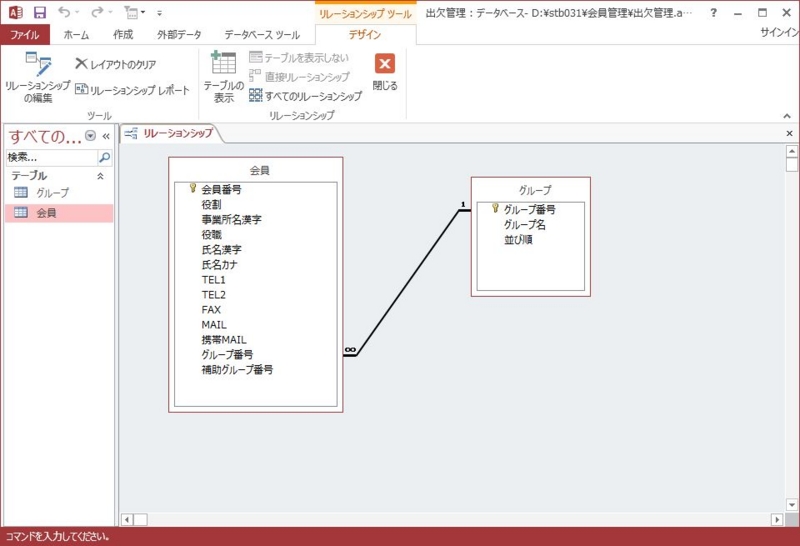The height and width of the screenshot is (546, 800).
Task: Click the key icon beside グループ番号 in グループ
Action: point(495,208)
